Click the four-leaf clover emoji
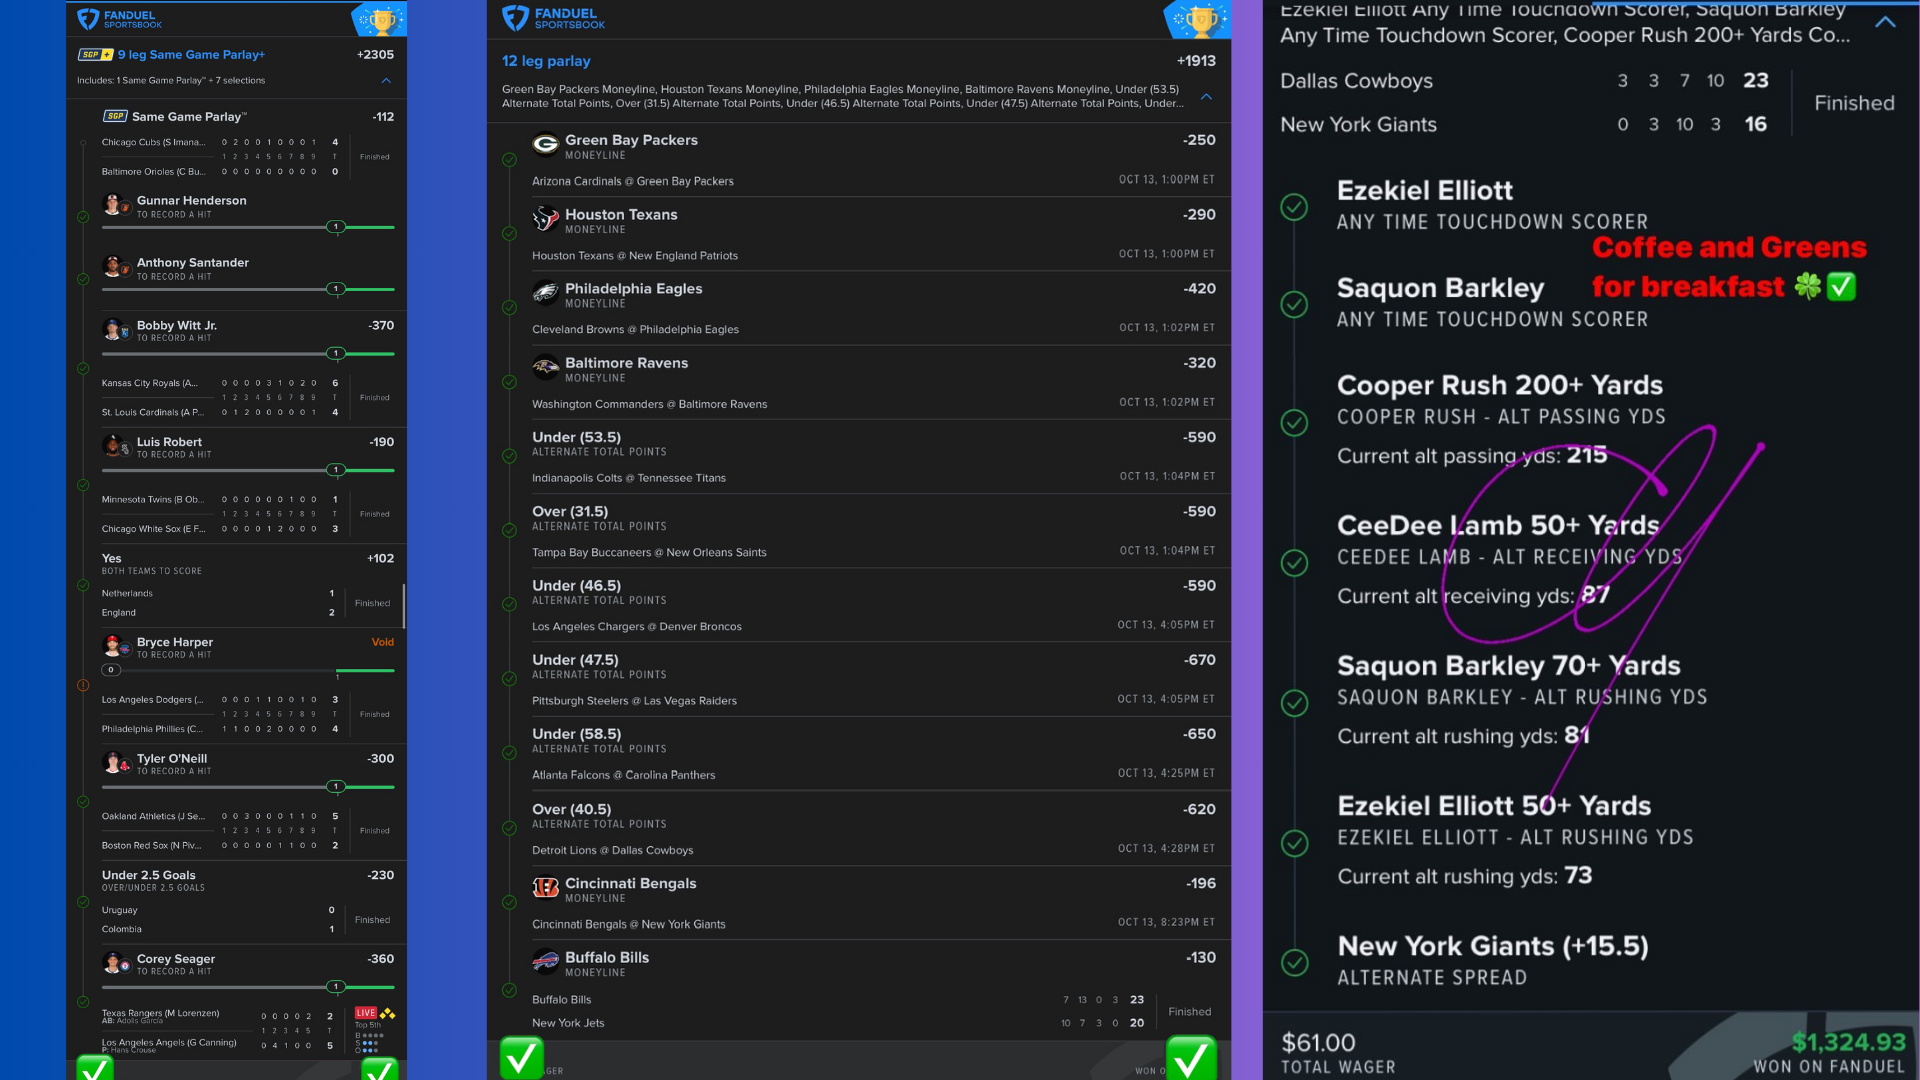 [1808, 287]
